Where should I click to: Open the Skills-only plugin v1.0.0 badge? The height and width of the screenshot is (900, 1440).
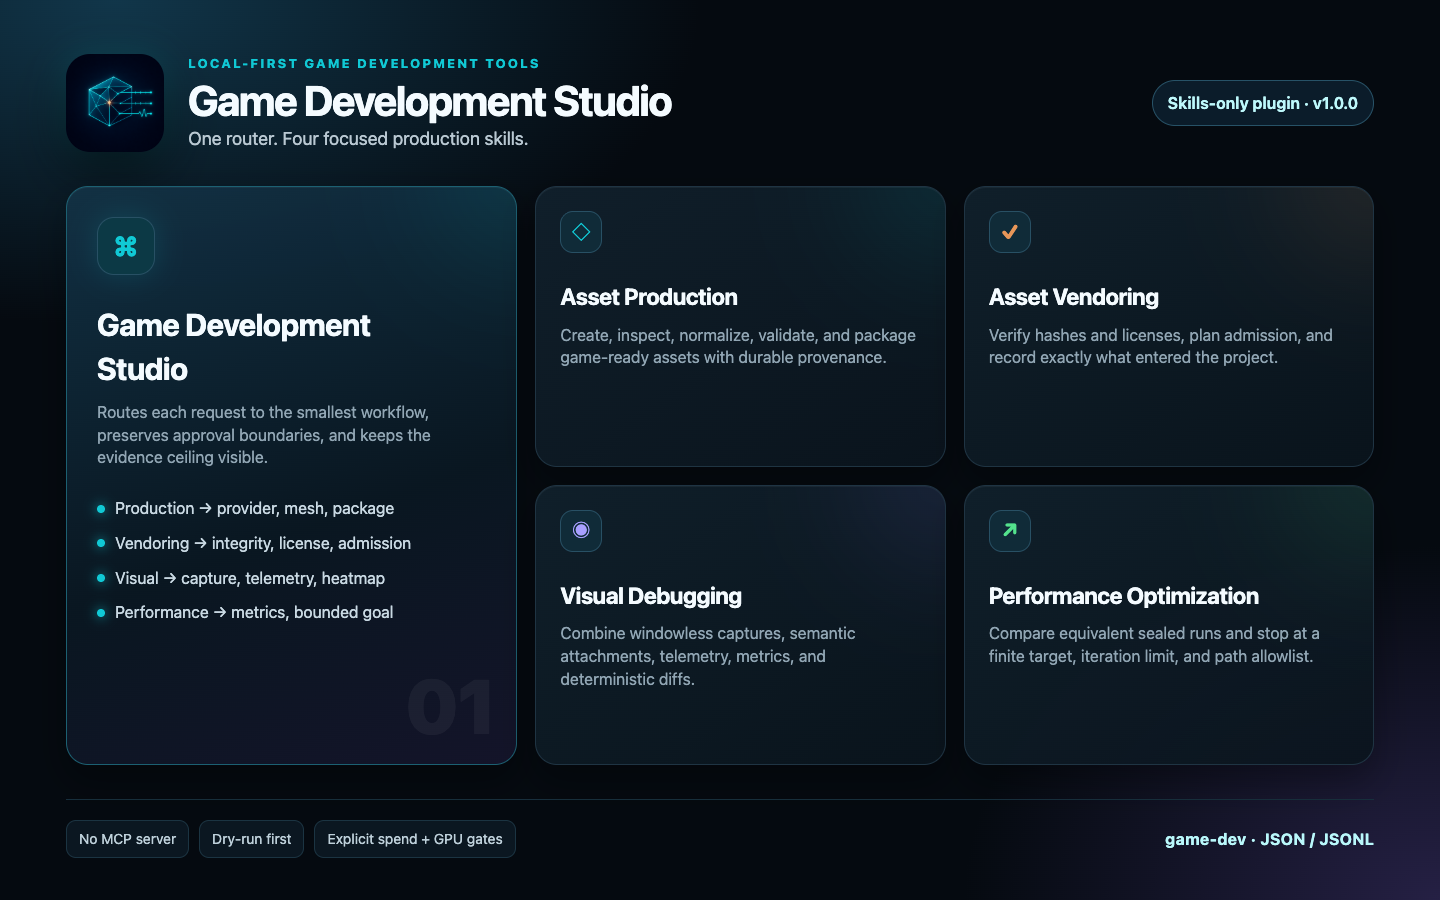[1262, 103]
